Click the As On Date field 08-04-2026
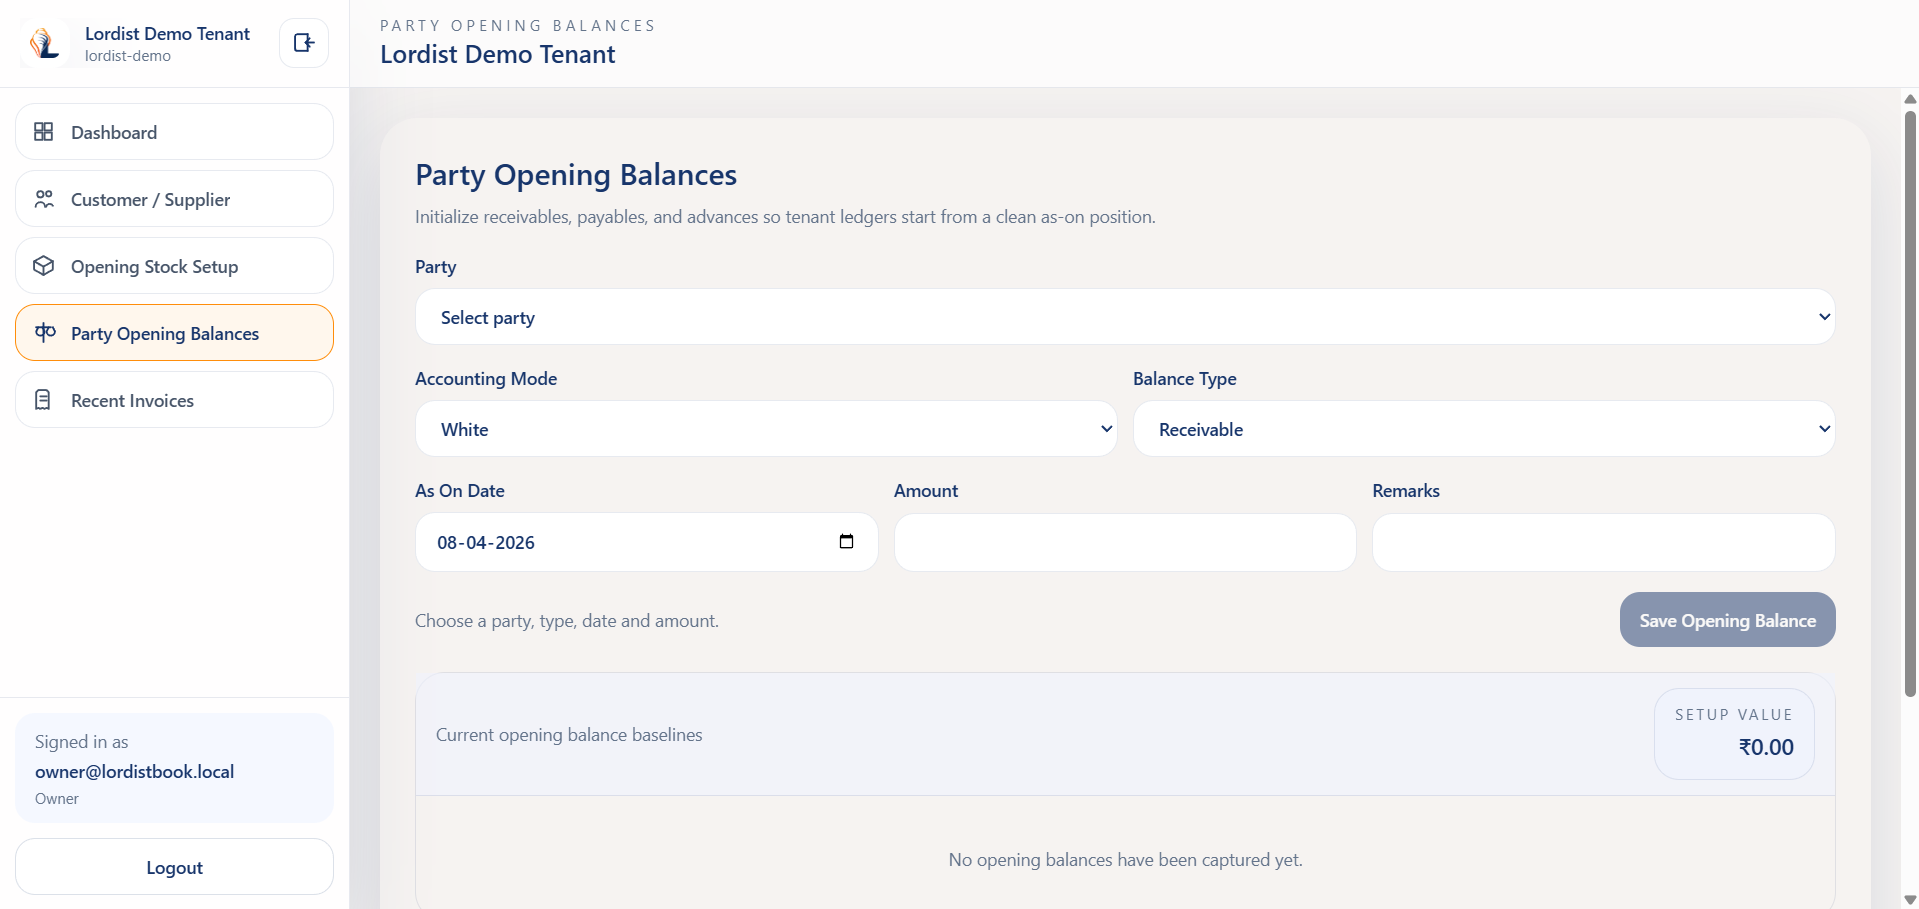The width and height of the screenshot is (1919, 909). tap(646, 542)
